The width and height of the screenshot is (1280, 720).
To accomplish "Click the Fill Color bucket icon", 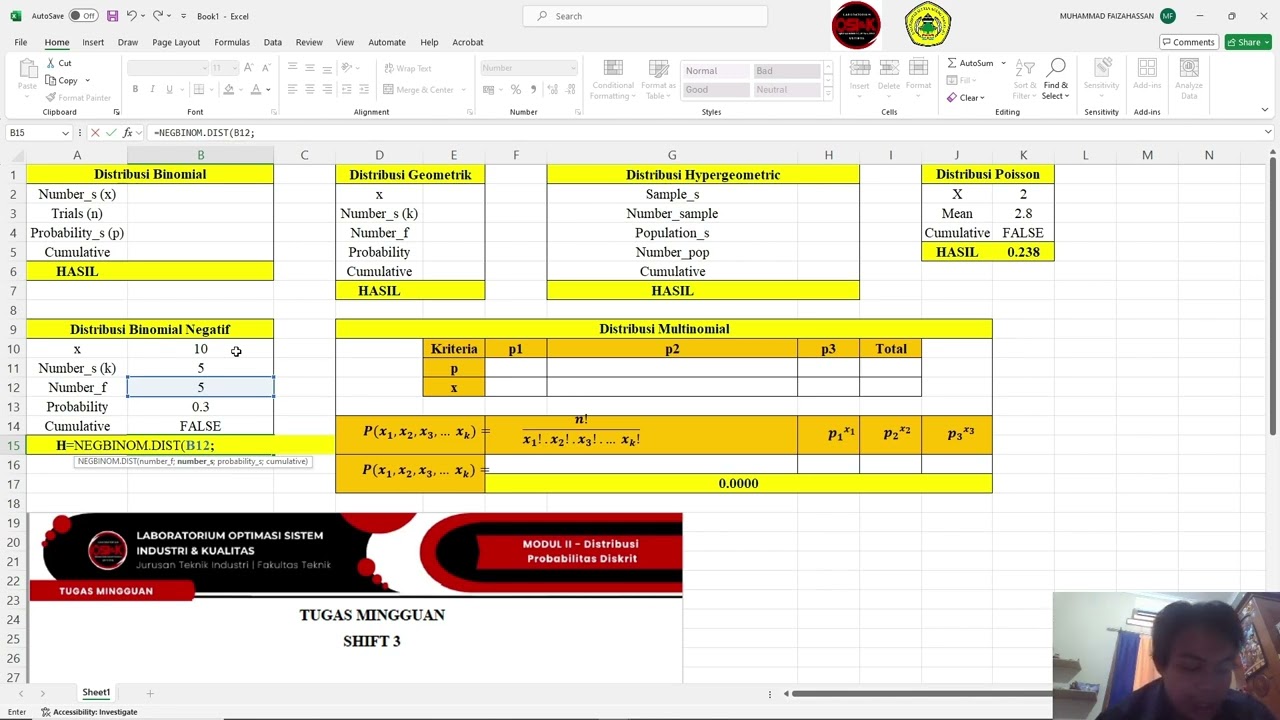I will [x=228, y=90].
